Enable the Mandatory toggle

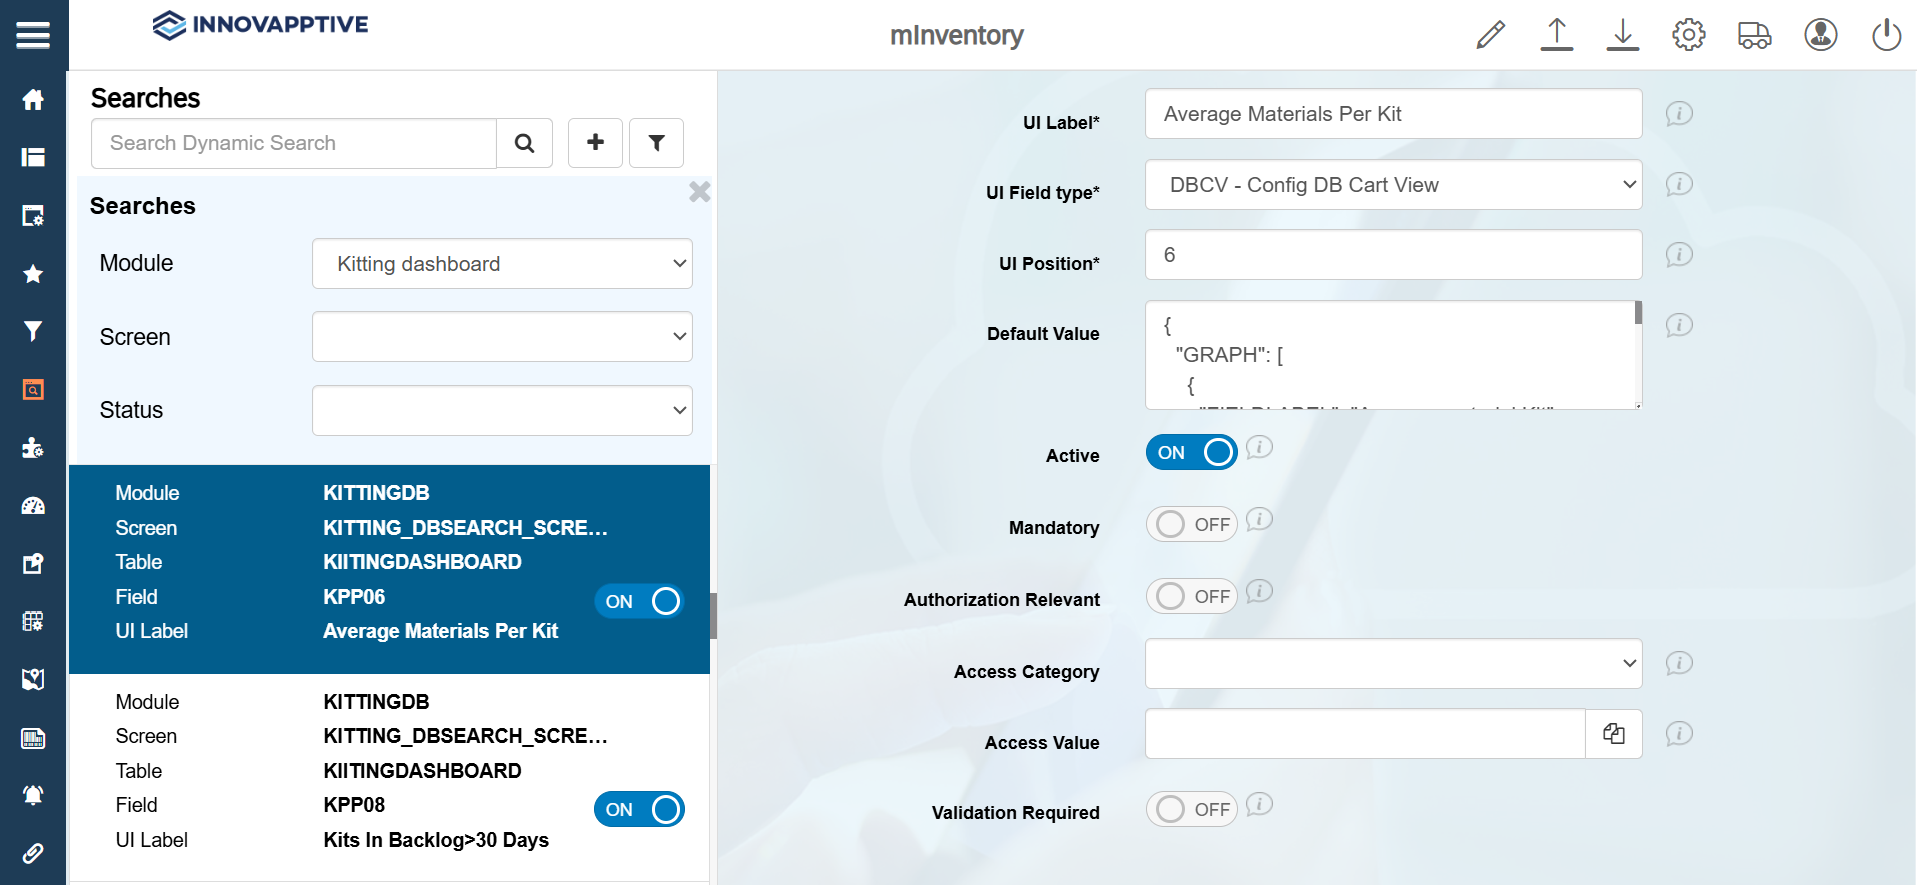point(1191,525)
